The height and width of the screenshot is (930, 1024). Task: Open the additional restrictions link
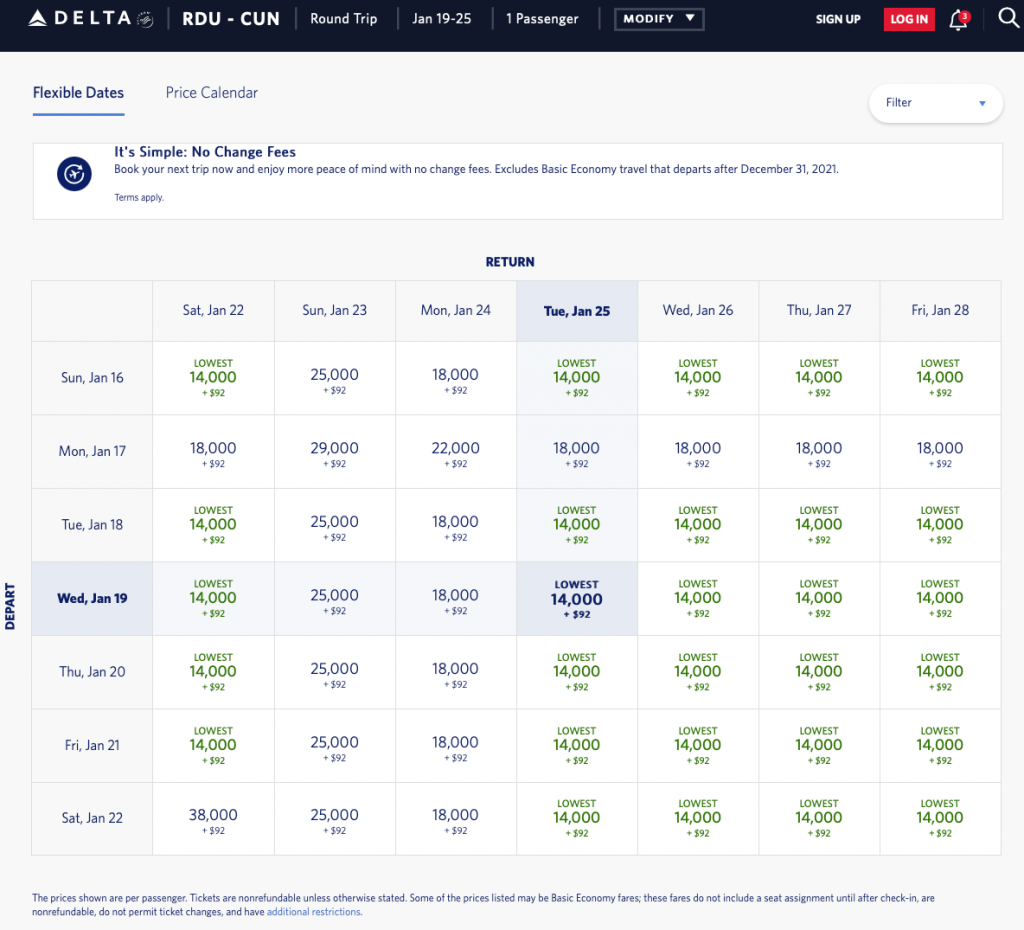314,912
